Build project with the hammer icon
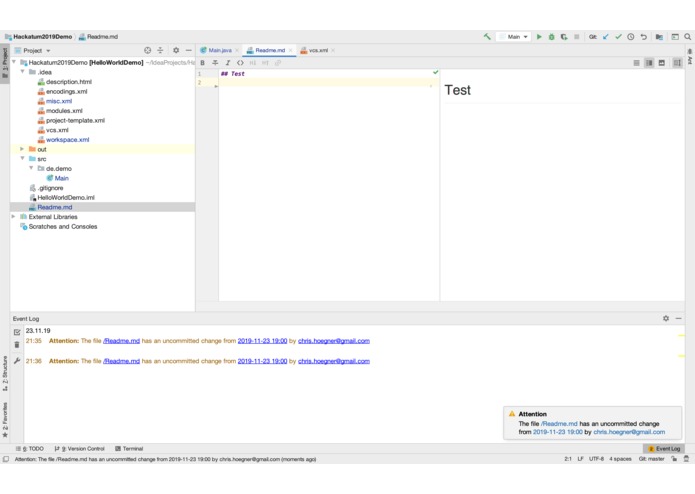Viewport: 695px width, 494px height. (487, 37)
